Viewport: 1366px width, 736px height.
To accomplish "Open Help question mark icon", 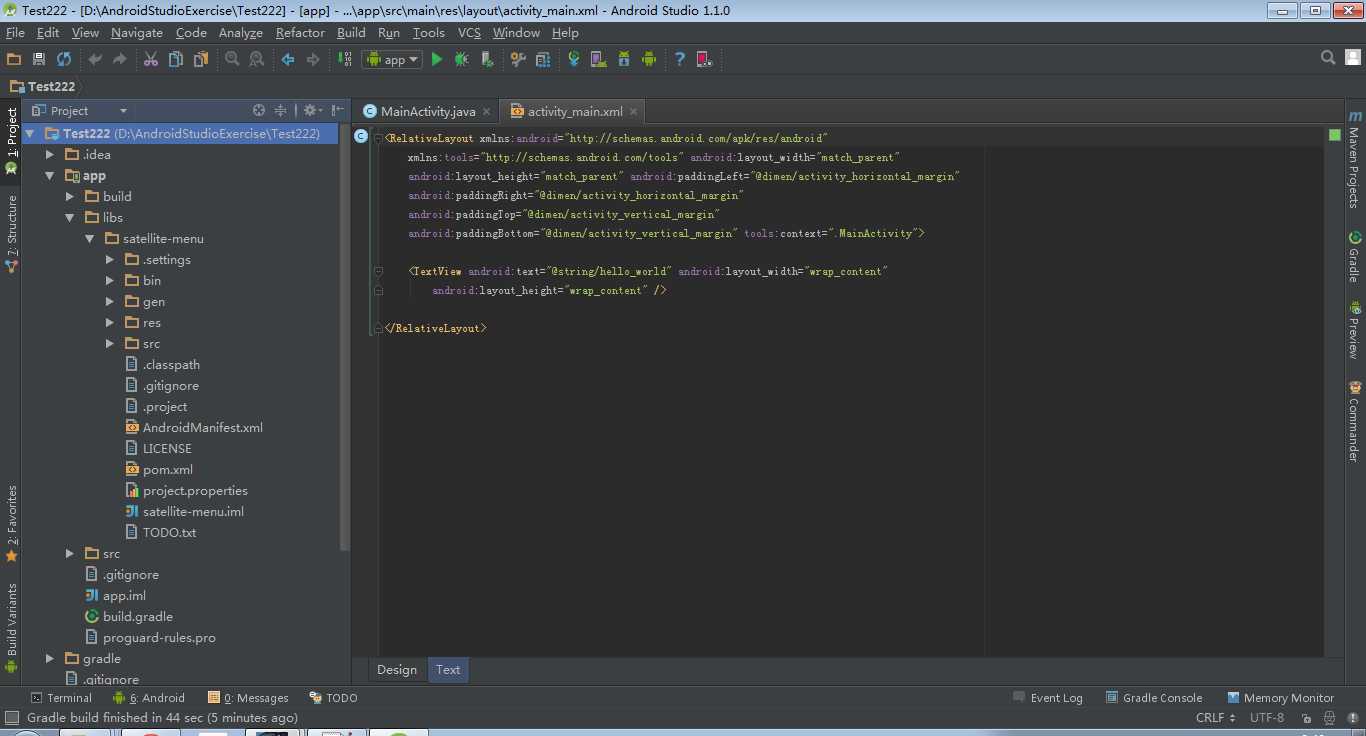I will (x=680, y=59).
